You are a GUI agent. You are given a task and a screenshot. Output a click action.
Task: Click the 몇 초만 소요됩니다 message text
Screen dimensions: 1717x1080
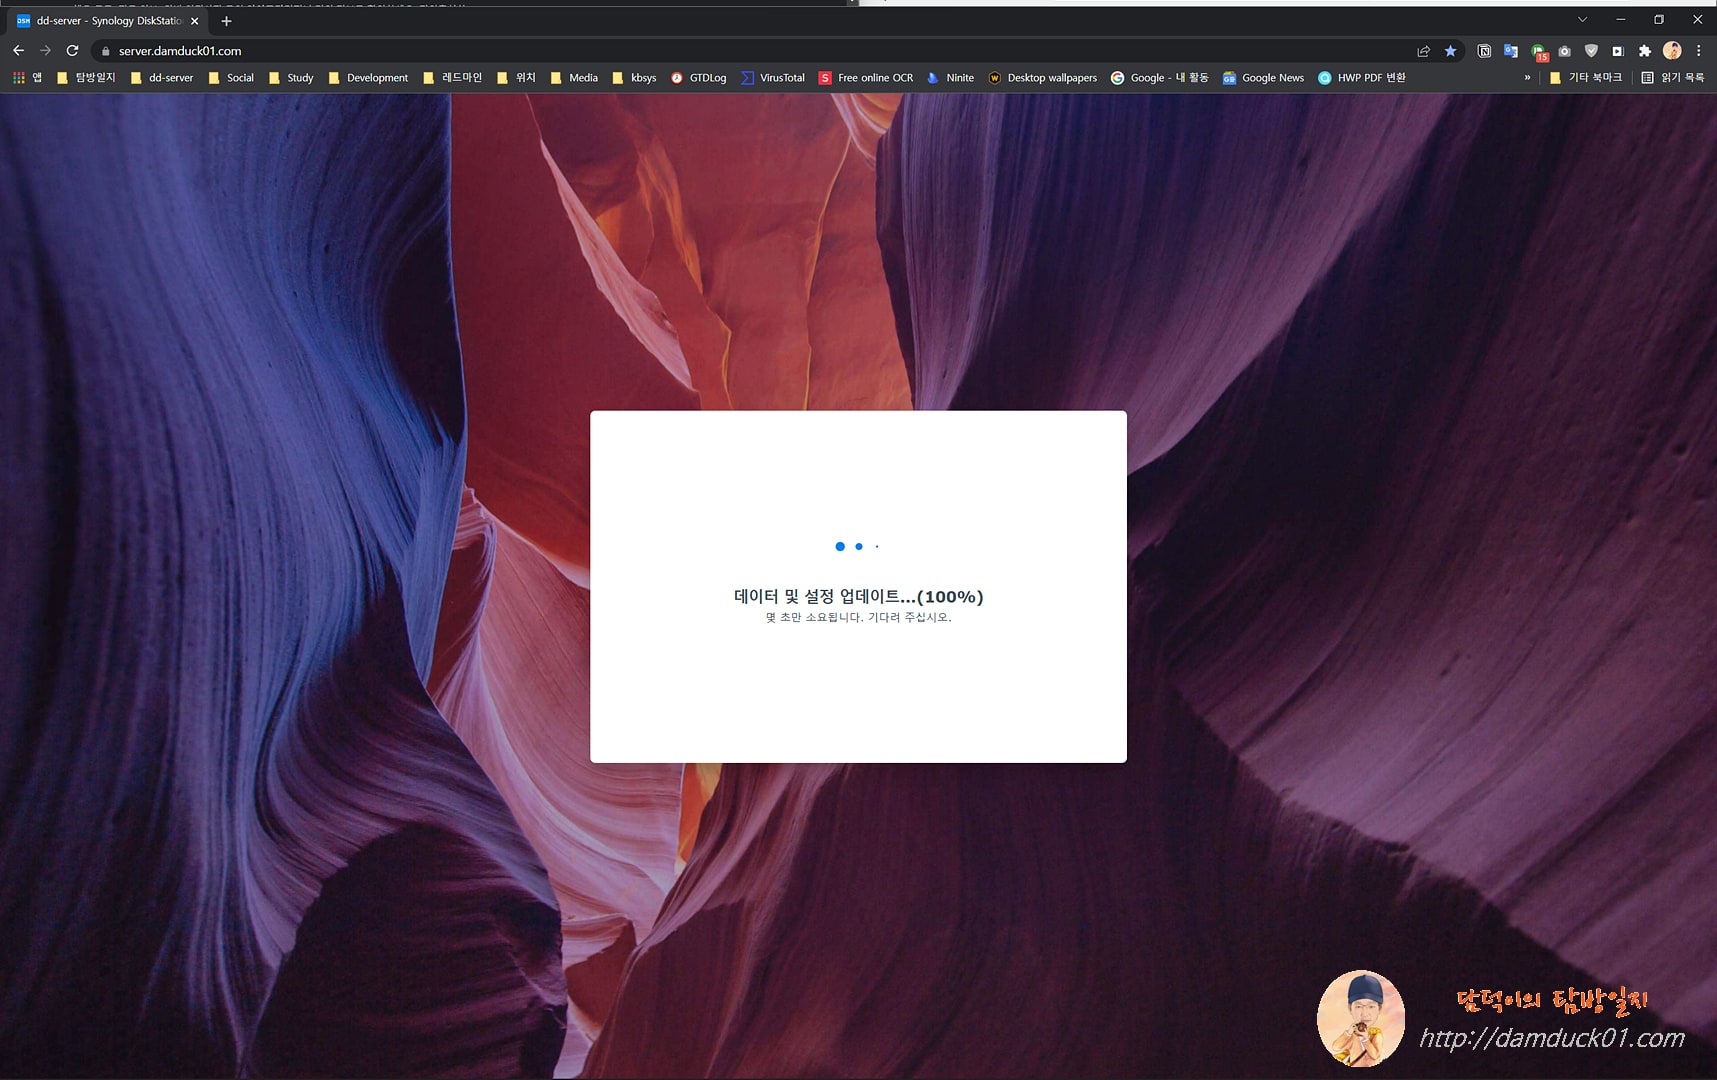[x=858, y=618]
